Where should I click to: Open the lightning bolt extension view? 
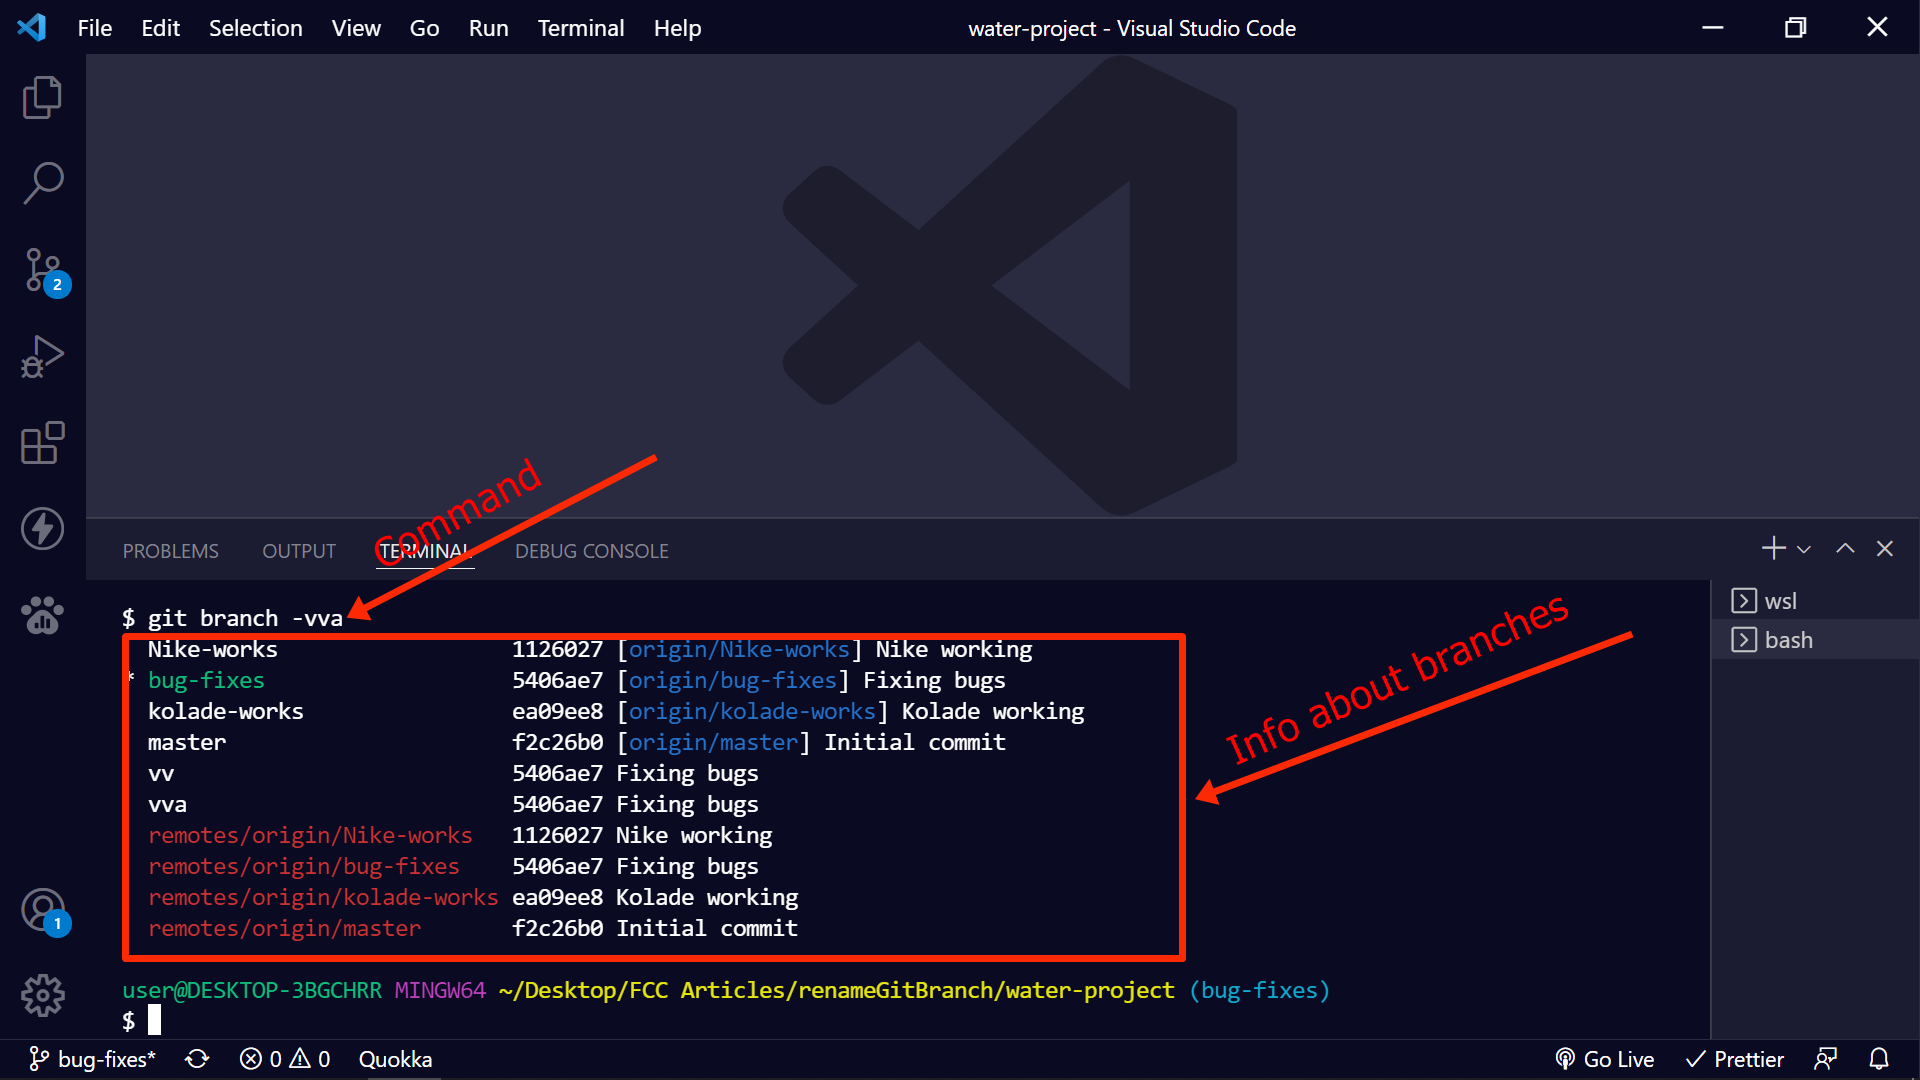click(42, 529)
